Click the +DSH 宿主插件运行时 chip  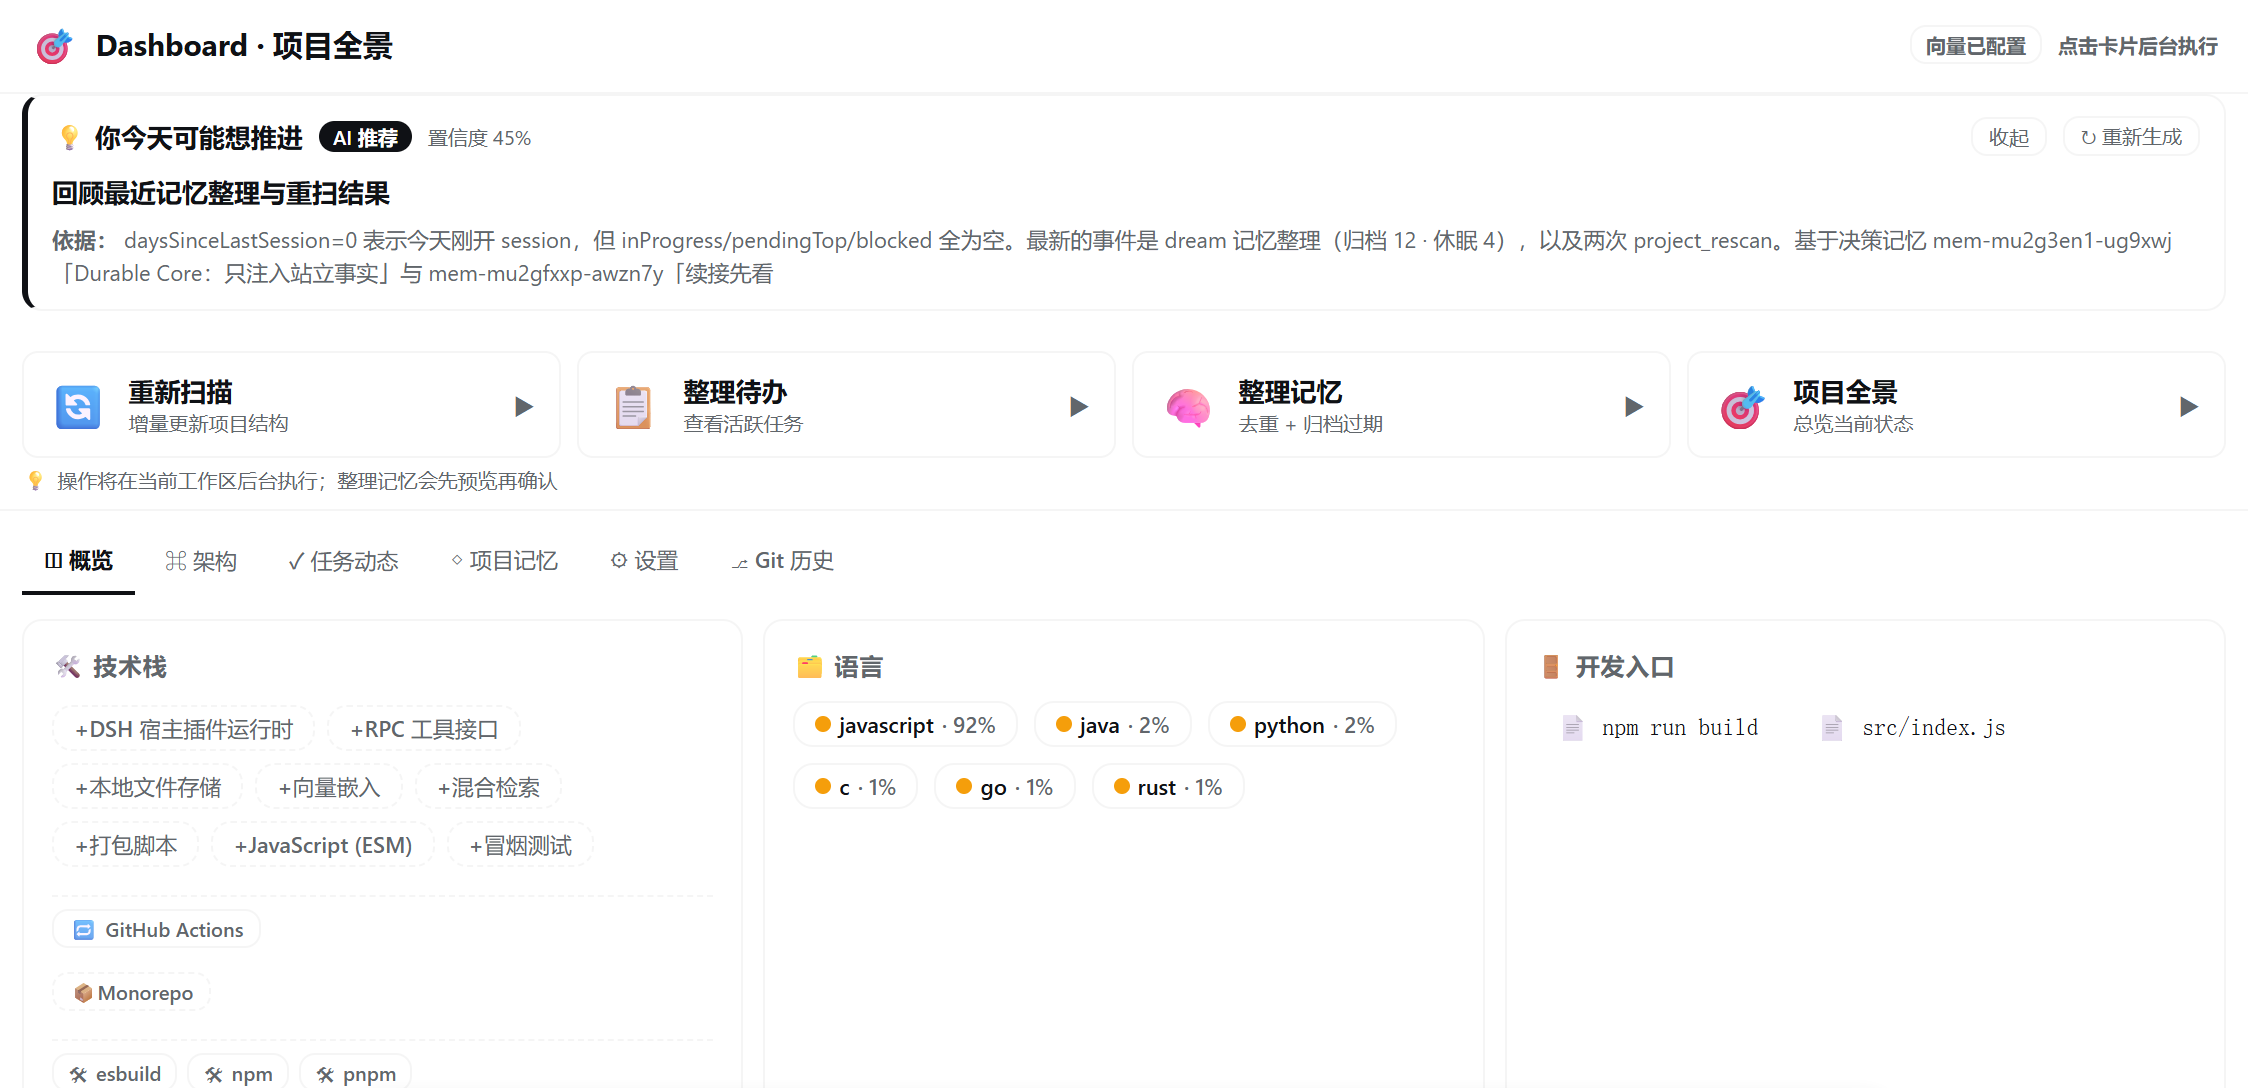(x=184, y=729)
